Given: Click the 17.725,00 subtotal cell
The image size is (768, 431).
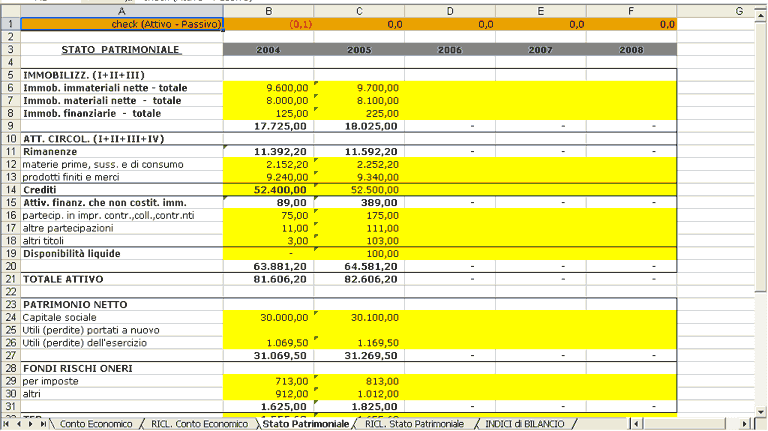Looking at the screenshot, I should 268,126.
